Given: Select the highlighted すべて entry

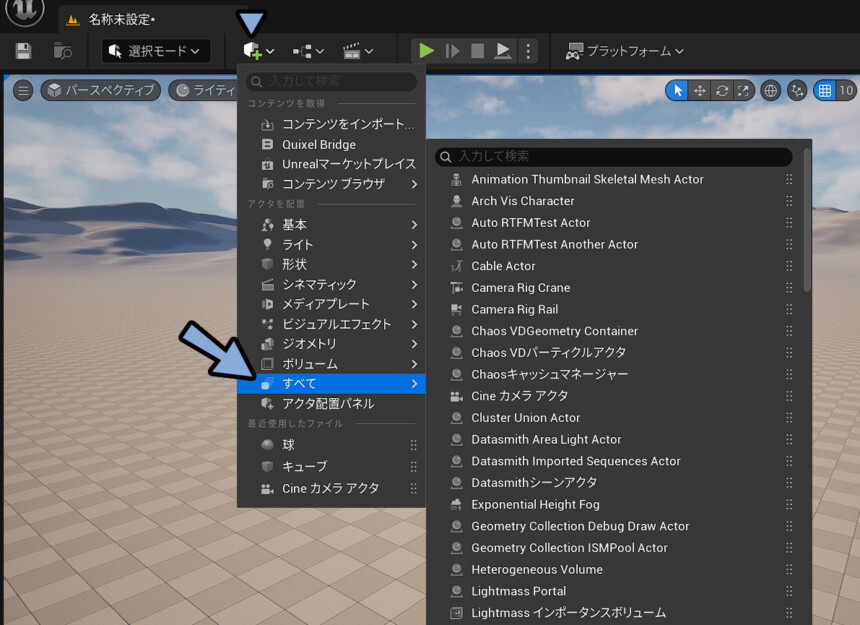Looking at the screenshot, I should [331, 384].
